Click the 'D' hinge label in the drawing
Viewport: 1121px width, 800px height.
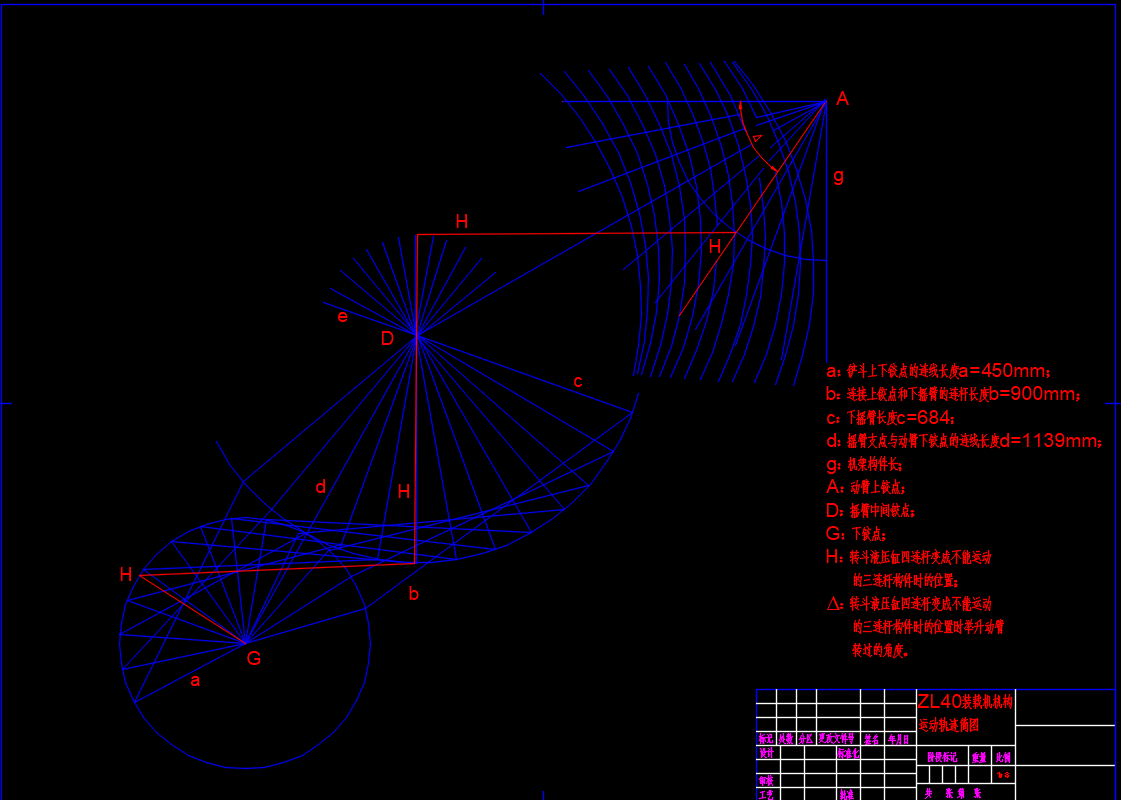pos(387,339)
